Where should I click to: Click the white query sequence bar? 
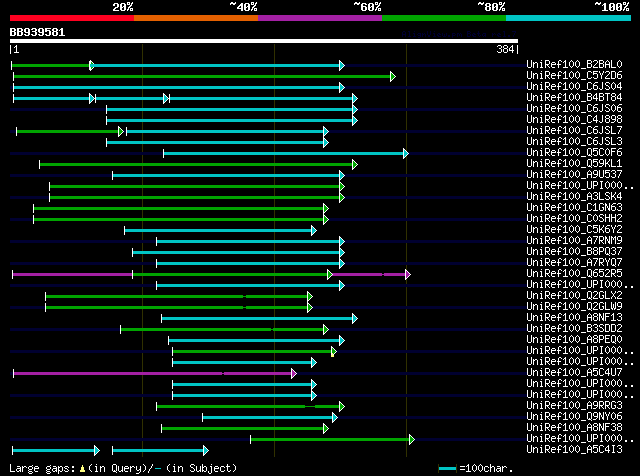[x=264, y=41]
